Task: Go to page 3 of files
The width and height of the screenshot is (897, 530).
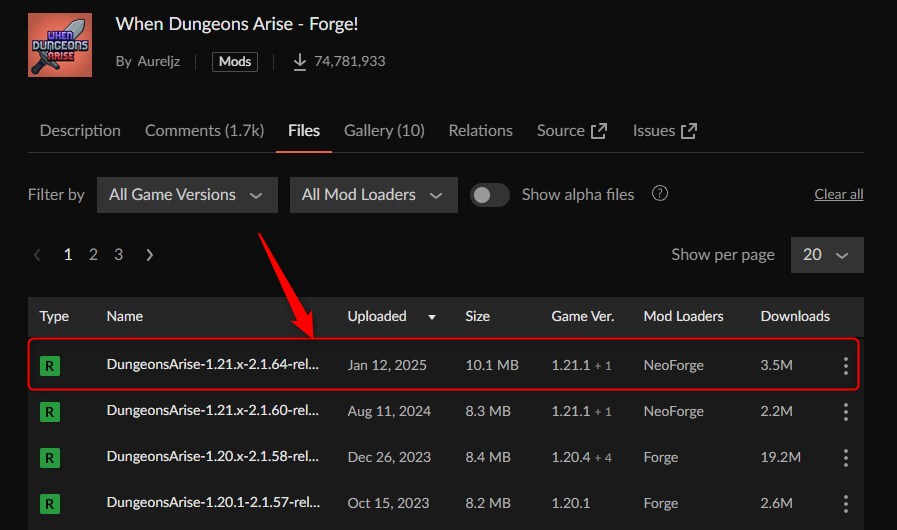Action: 118,255
